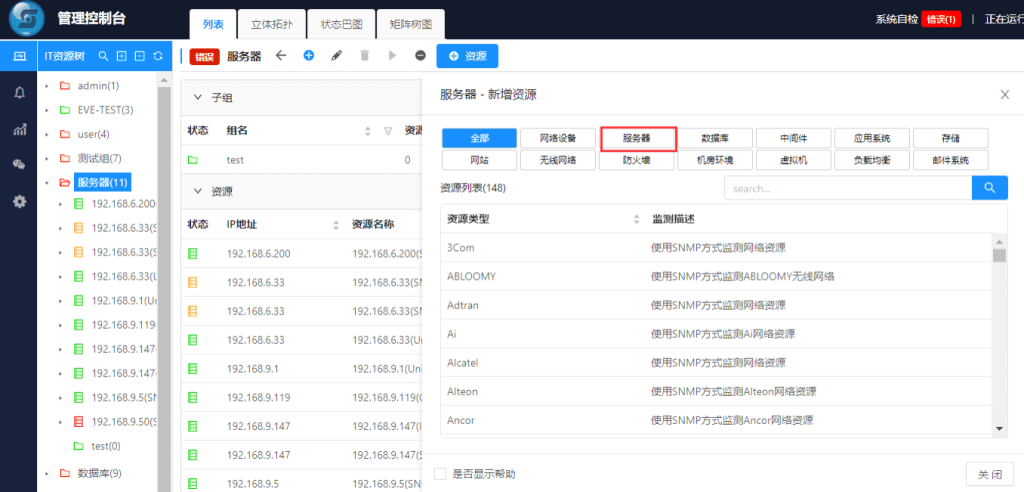Image resolution: width=1024 pixels, height=492 pixels.
Task: Click the expand-all plus icon in IT资源树 header
Action: [x=121, y=56]
